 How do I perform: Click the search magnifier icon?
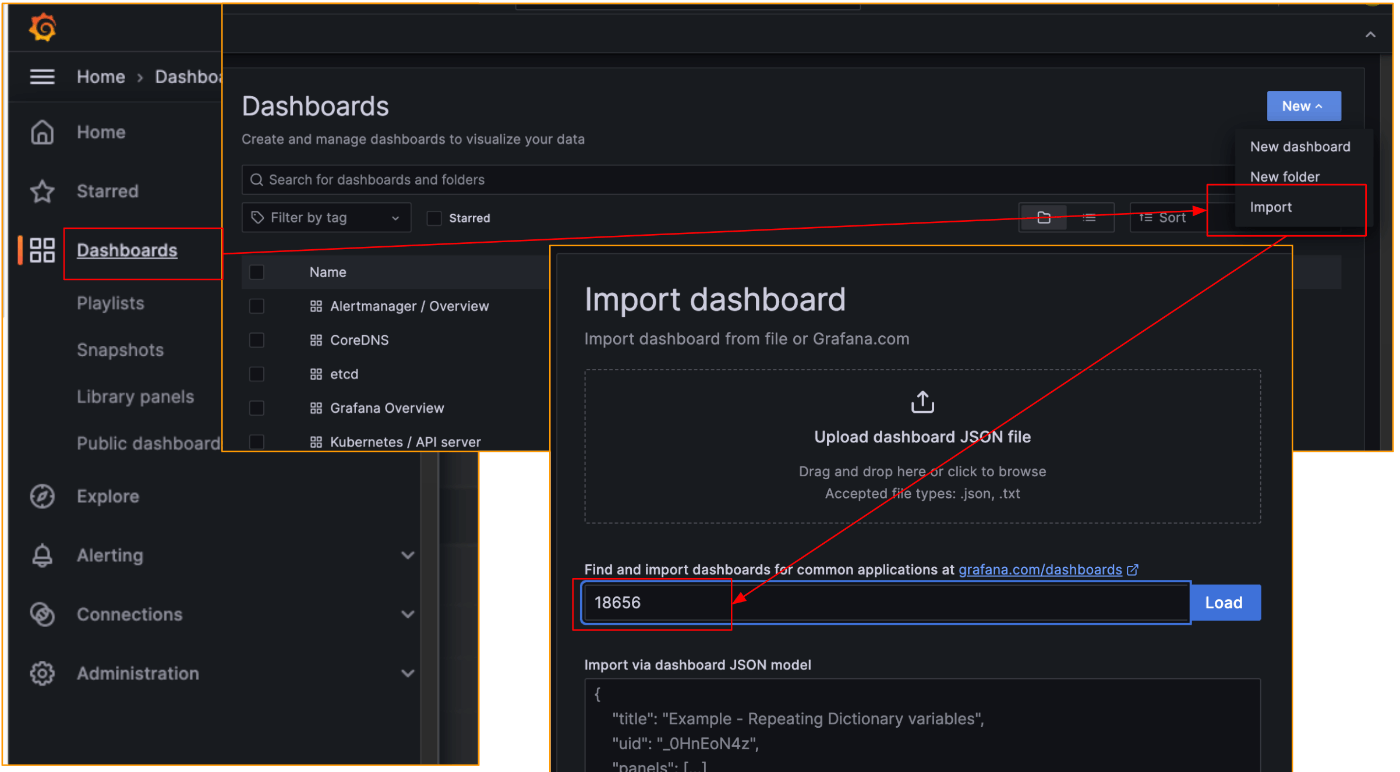258,180
